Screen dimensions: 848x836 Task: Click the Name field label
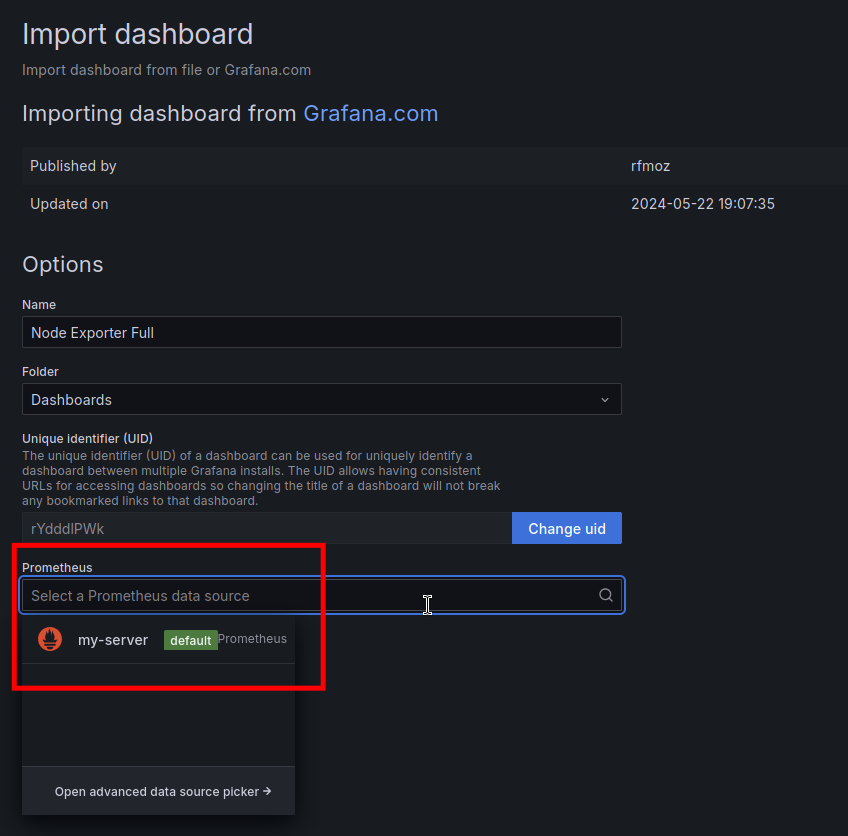point(39,304)
